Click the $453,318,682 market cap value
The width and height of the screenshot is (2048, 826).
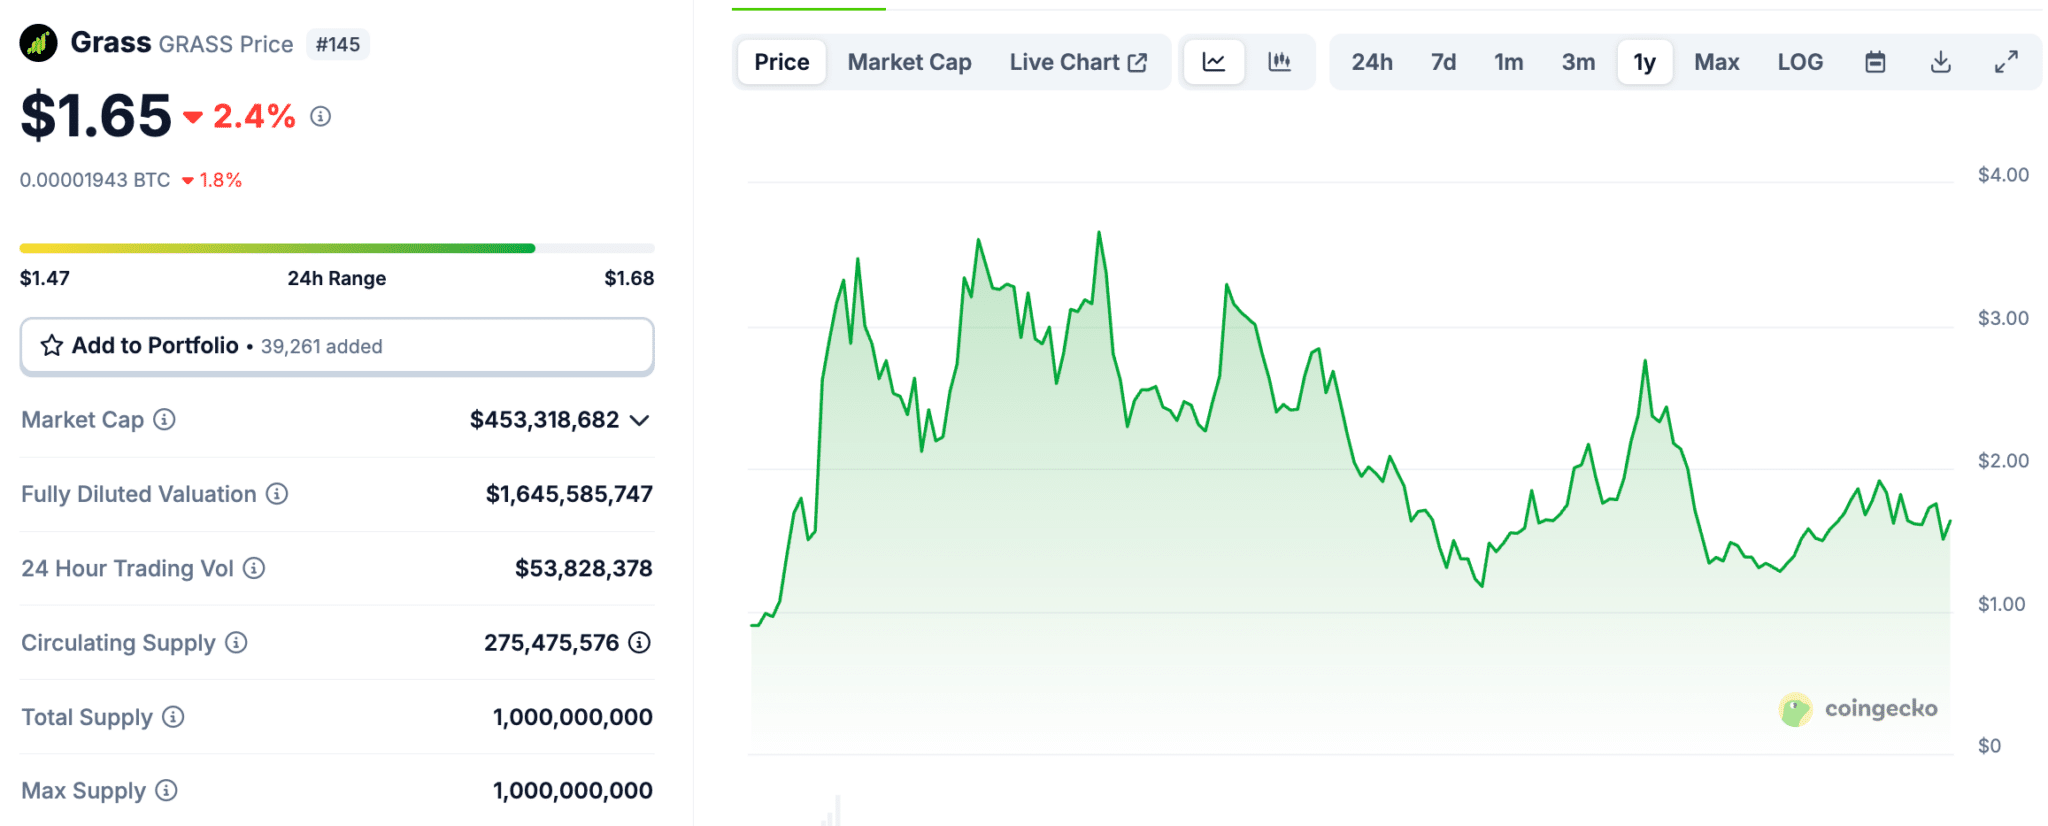(x=545, y=419)
